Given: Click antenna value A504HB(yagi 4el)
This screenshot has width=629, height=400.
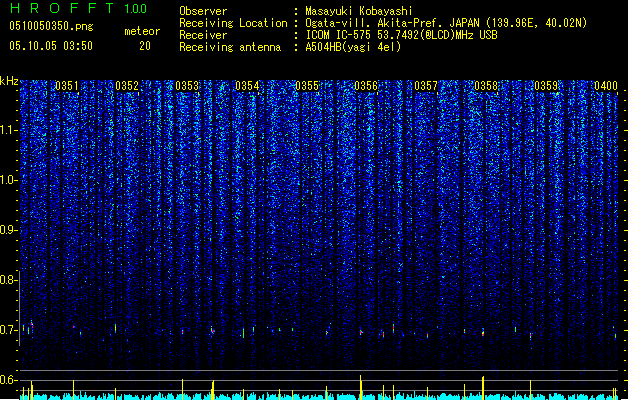Looking at the screenshot, I should pos(353,47).
